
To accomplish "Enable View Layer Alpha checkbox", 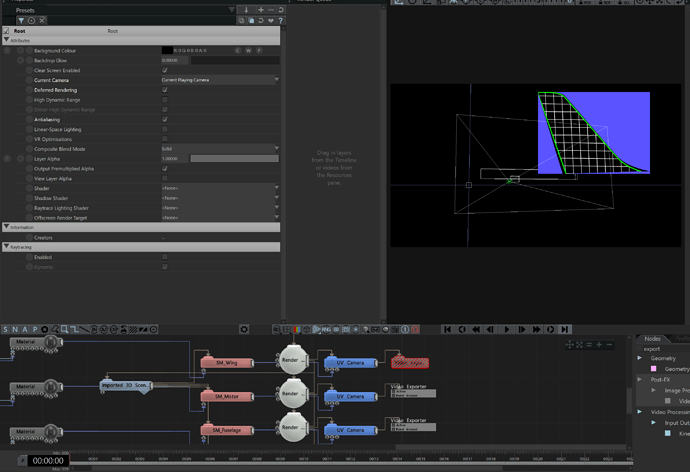I will click(165, 179).
